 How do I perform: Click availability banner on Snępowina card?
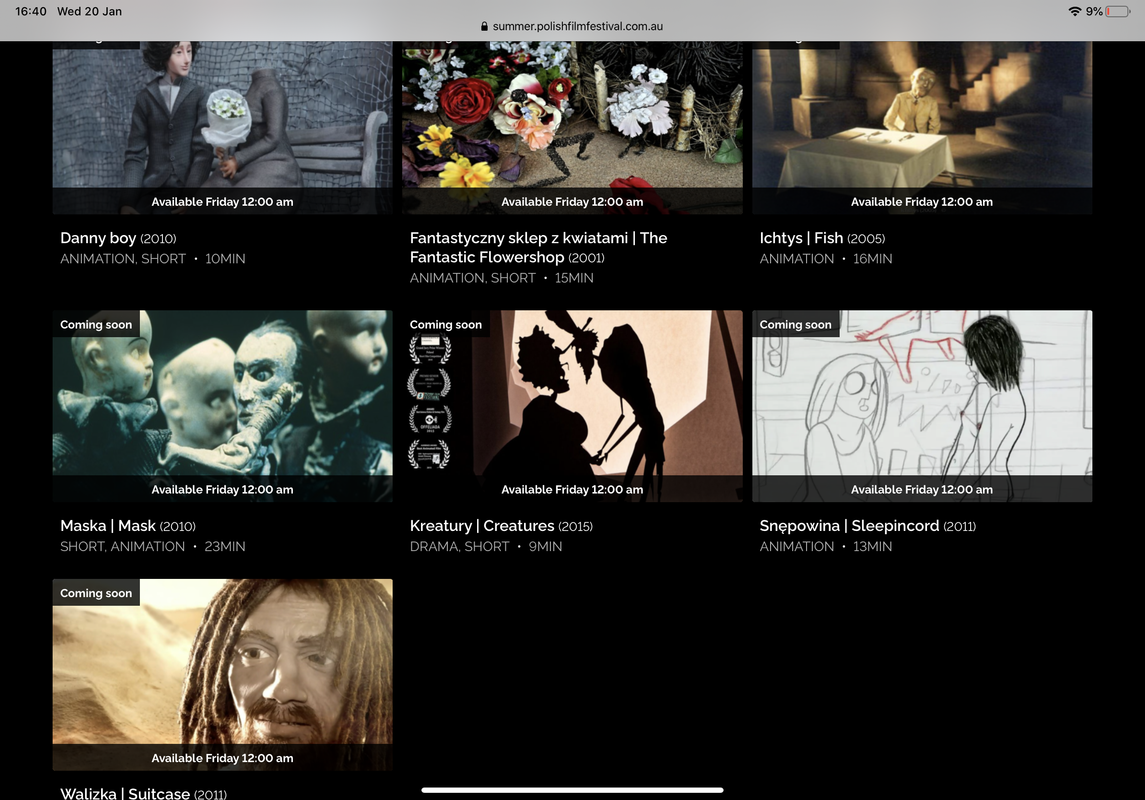coord(922,489)
